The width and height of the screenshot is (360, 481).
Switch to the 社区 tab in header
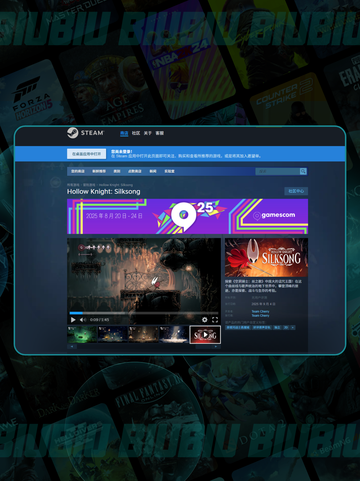[136, 133]
